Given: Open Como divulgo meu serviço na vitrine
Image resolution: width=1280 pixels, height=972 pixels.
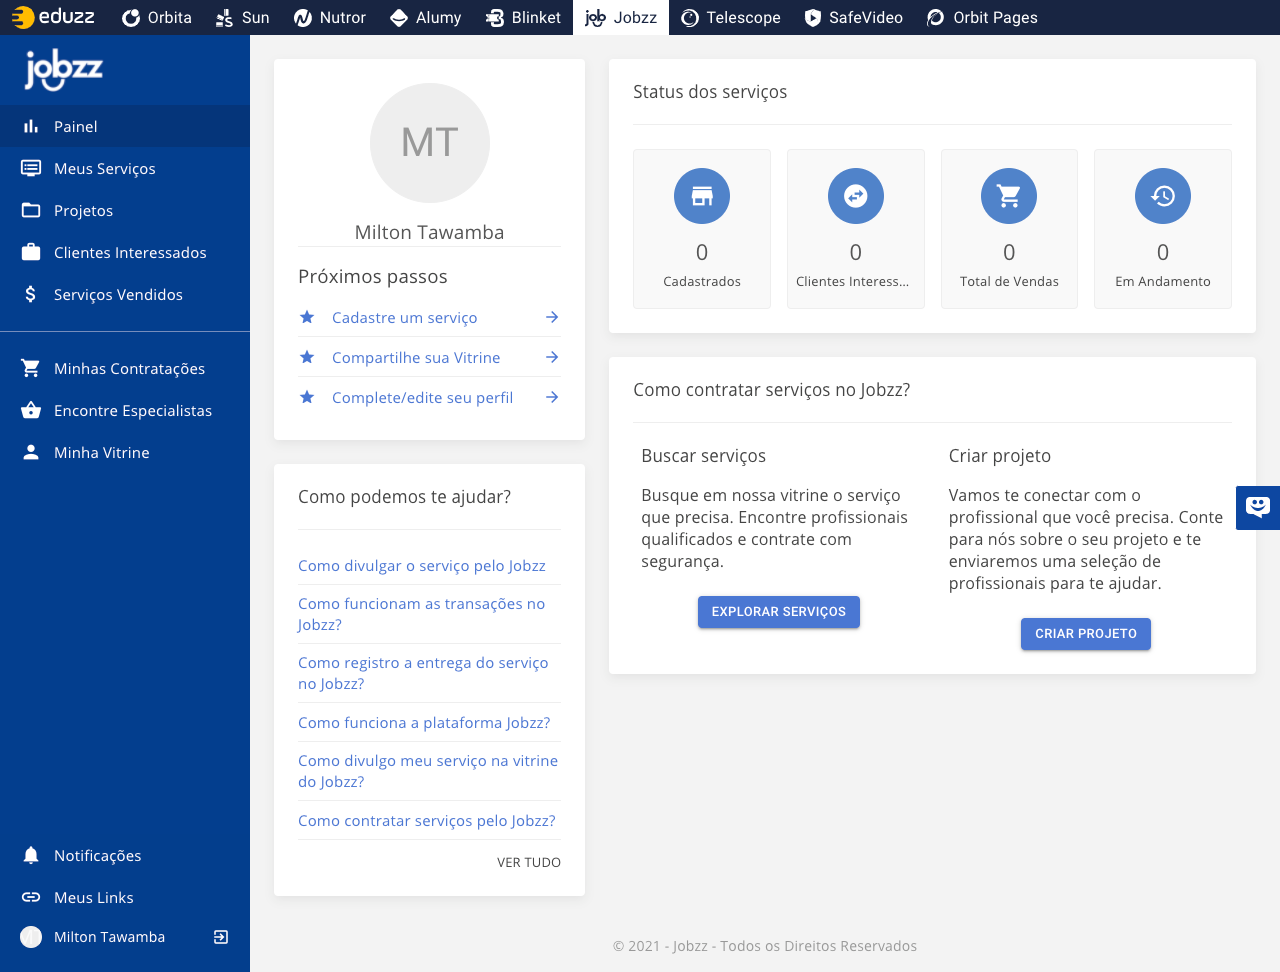Looking at the screenshot, I should 428,771.
